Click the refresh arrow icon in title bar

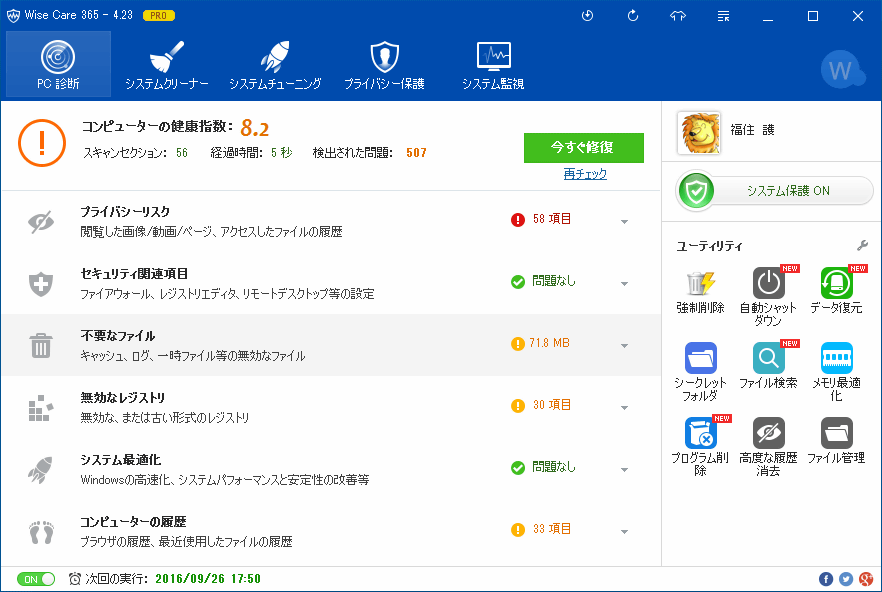tap(633, 16)
